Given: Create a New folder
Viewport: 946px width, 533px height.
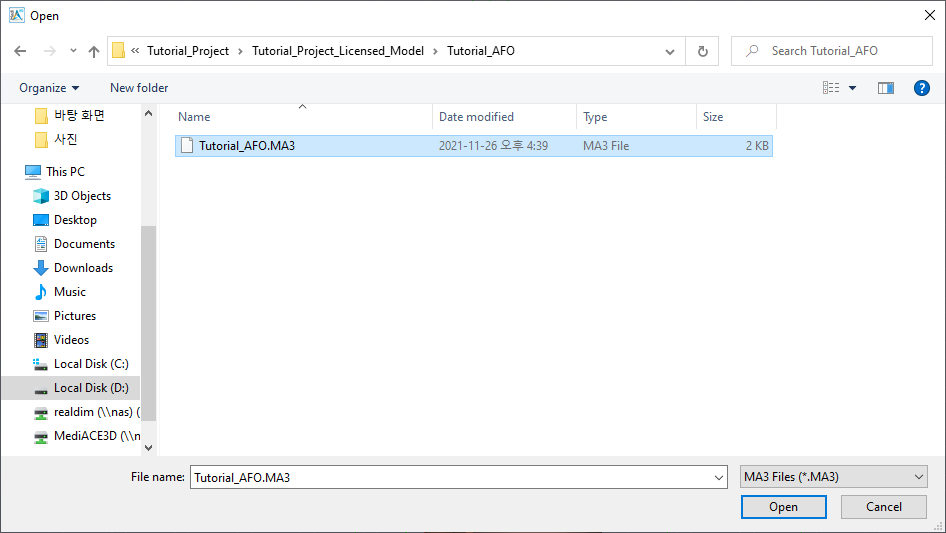Looking at the screenshot, I should tap(139, 88).
